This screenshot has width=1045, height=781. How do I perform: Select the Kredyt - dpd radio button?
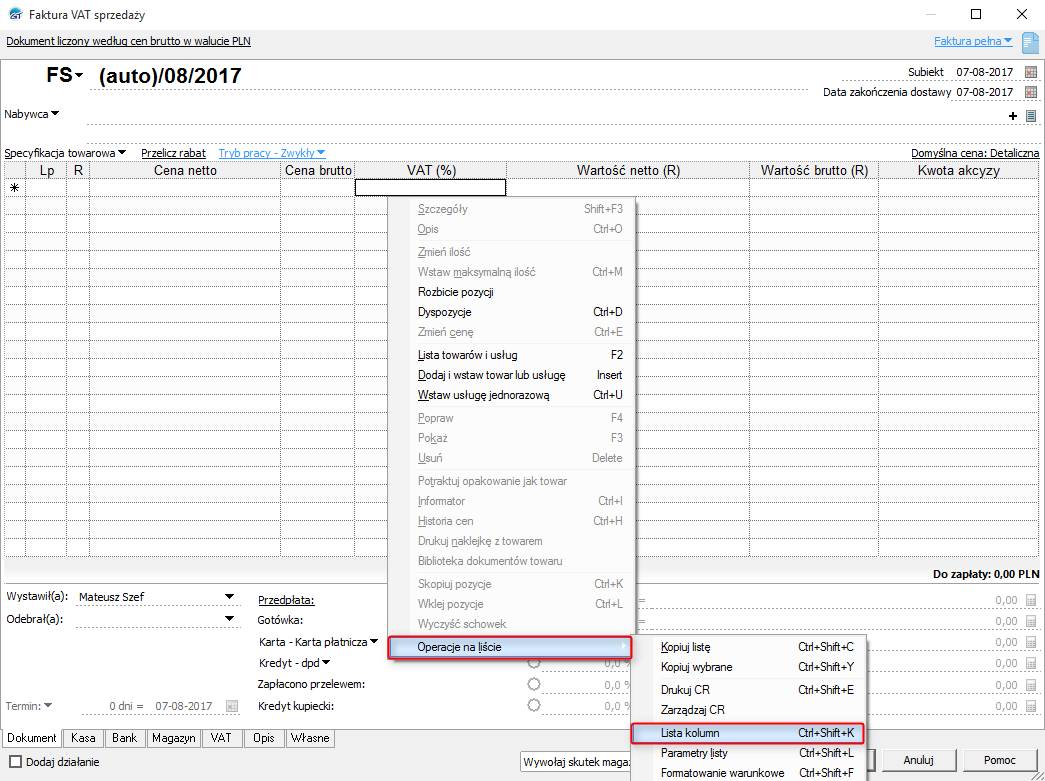pos(534,663)
